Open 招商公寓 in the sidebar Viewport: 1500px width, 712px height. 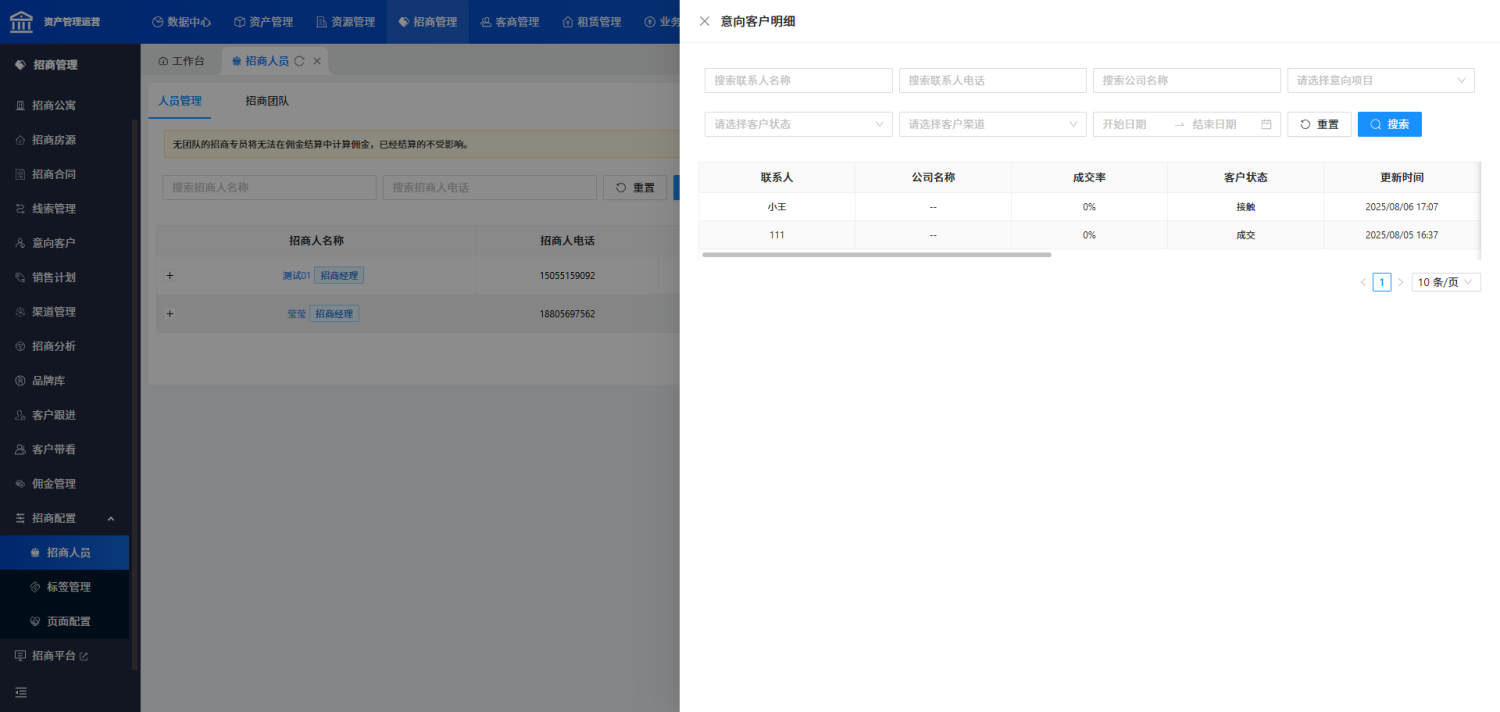coord(54,105)
